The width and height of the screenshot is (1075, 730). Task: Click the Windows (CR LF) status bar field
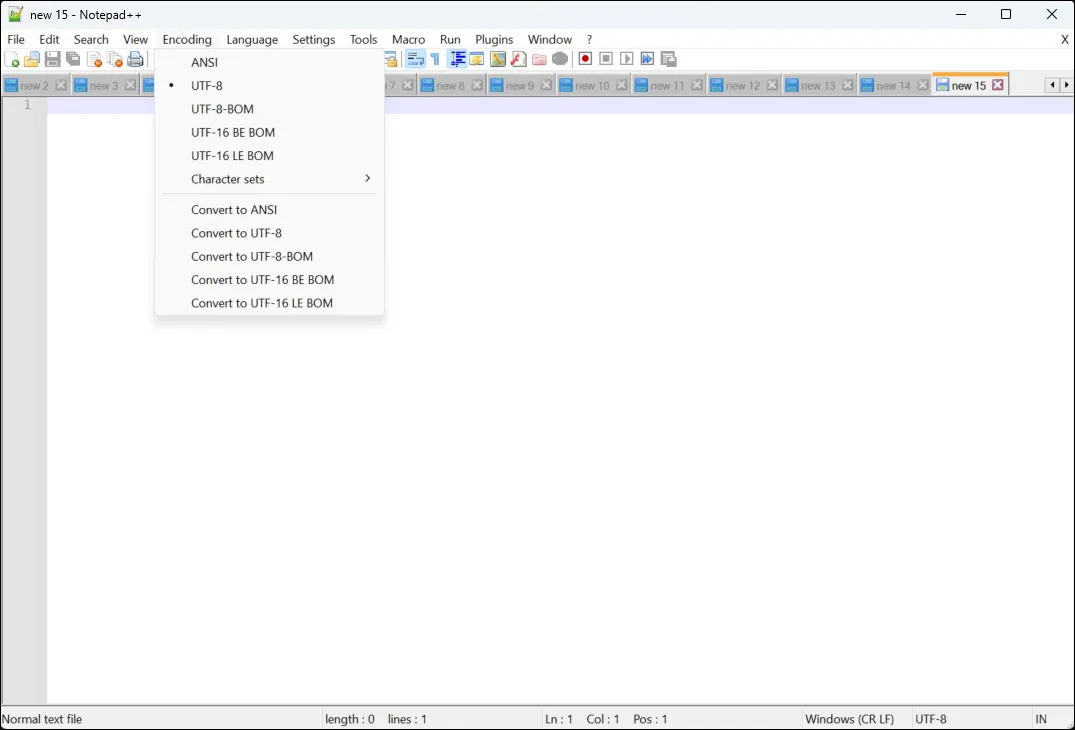pyautogui.click(x=849, y=719)
